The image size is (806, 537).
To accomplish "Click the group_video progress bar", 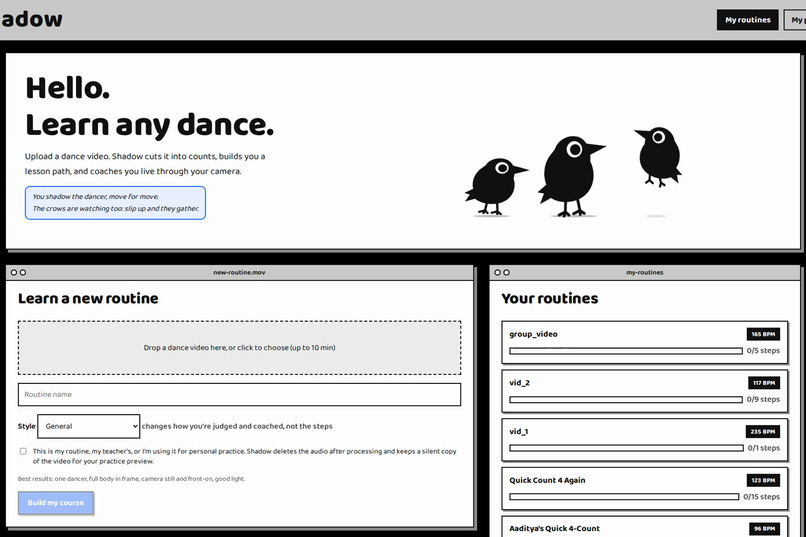I will pyautogui.click(x=626, y=351).
